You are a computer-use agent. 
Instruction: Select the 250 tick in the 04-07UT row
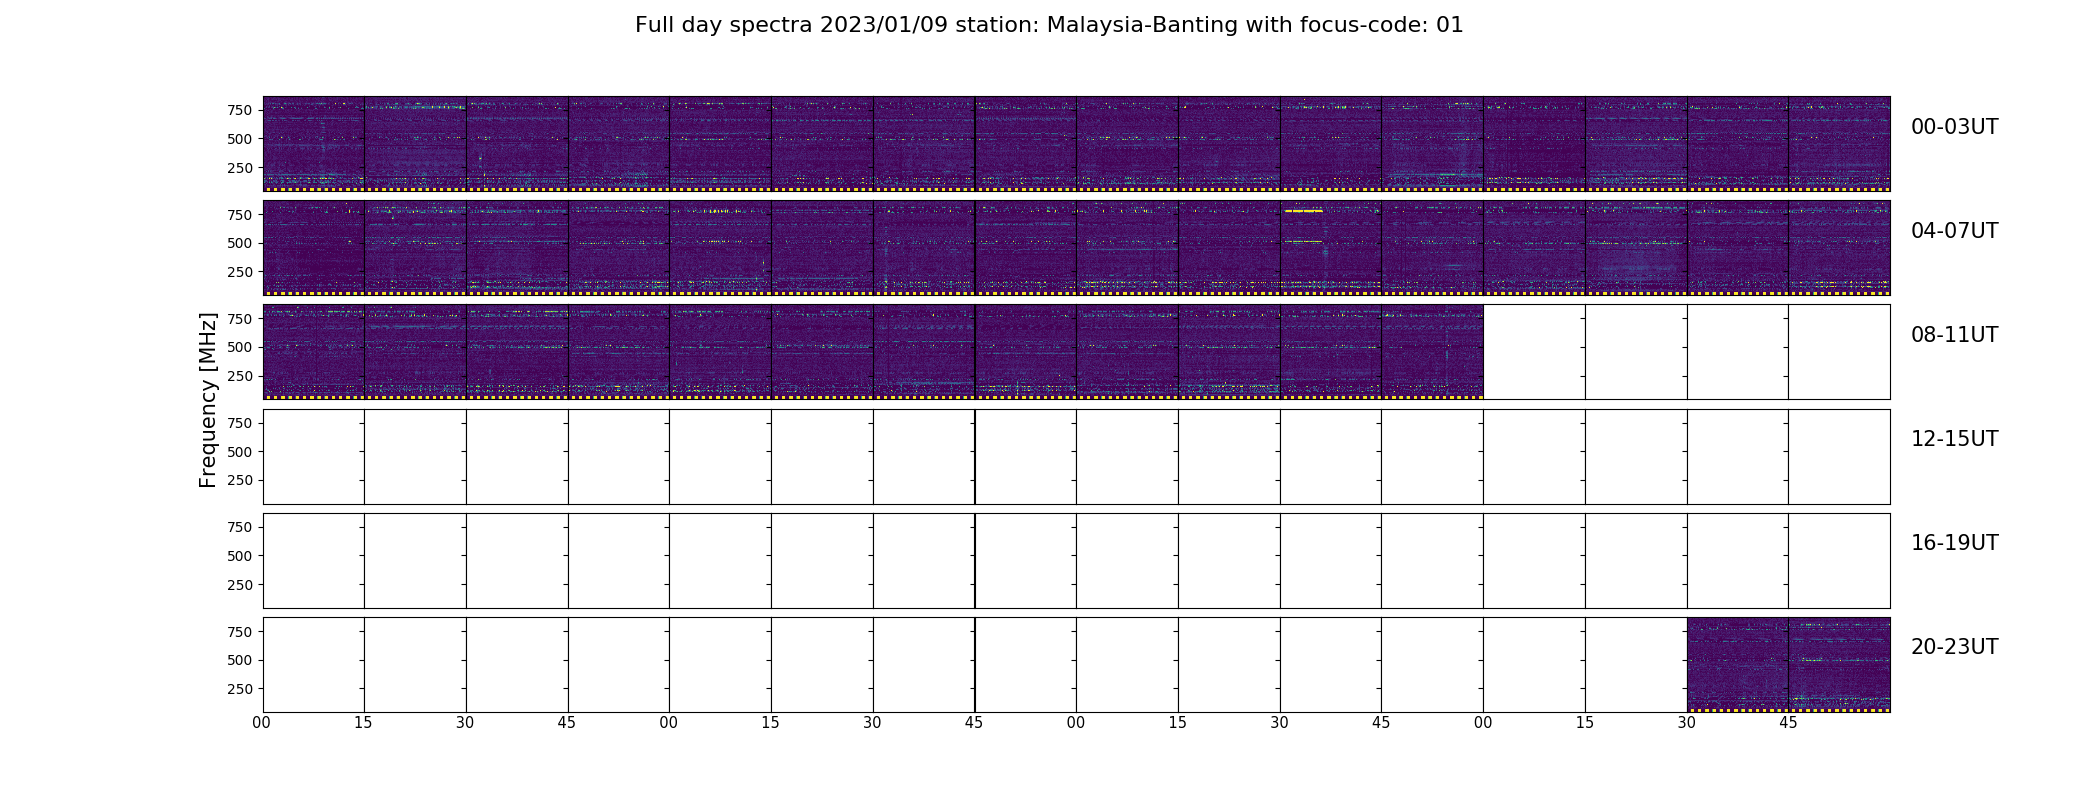(239, 272)
